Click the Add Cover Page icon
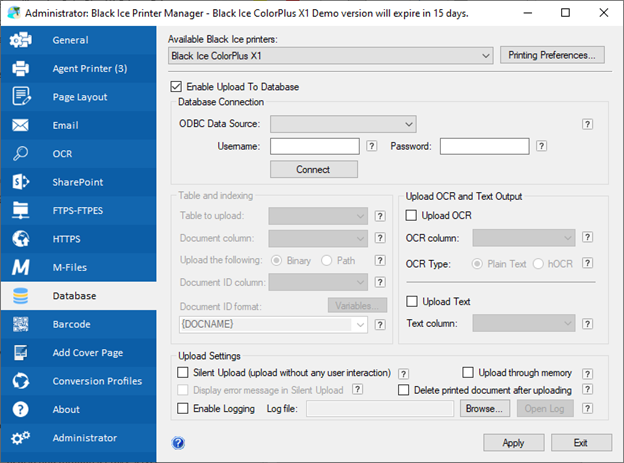 [20, 353]
